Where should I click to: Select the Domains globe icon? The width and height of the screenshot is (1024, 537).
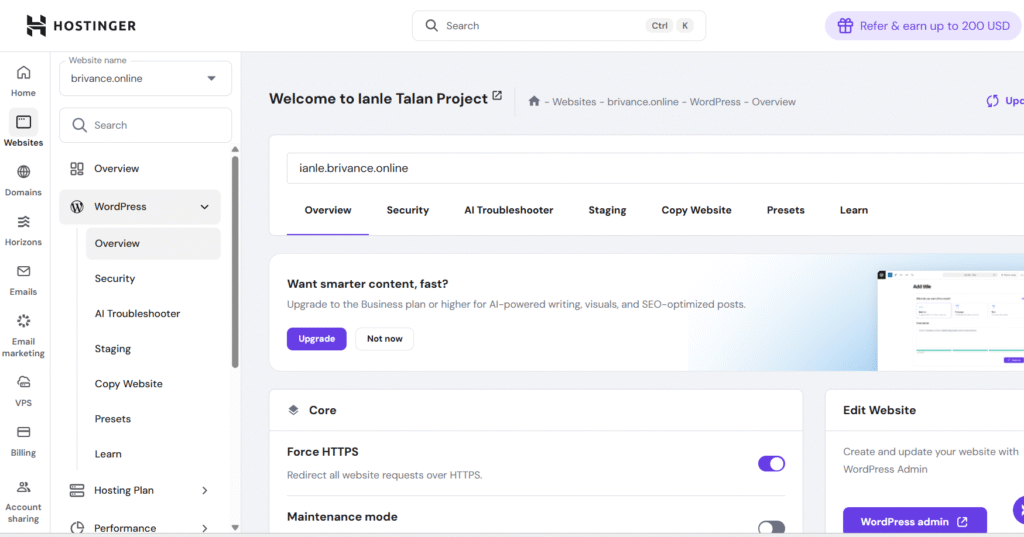[x=23, y=172]
